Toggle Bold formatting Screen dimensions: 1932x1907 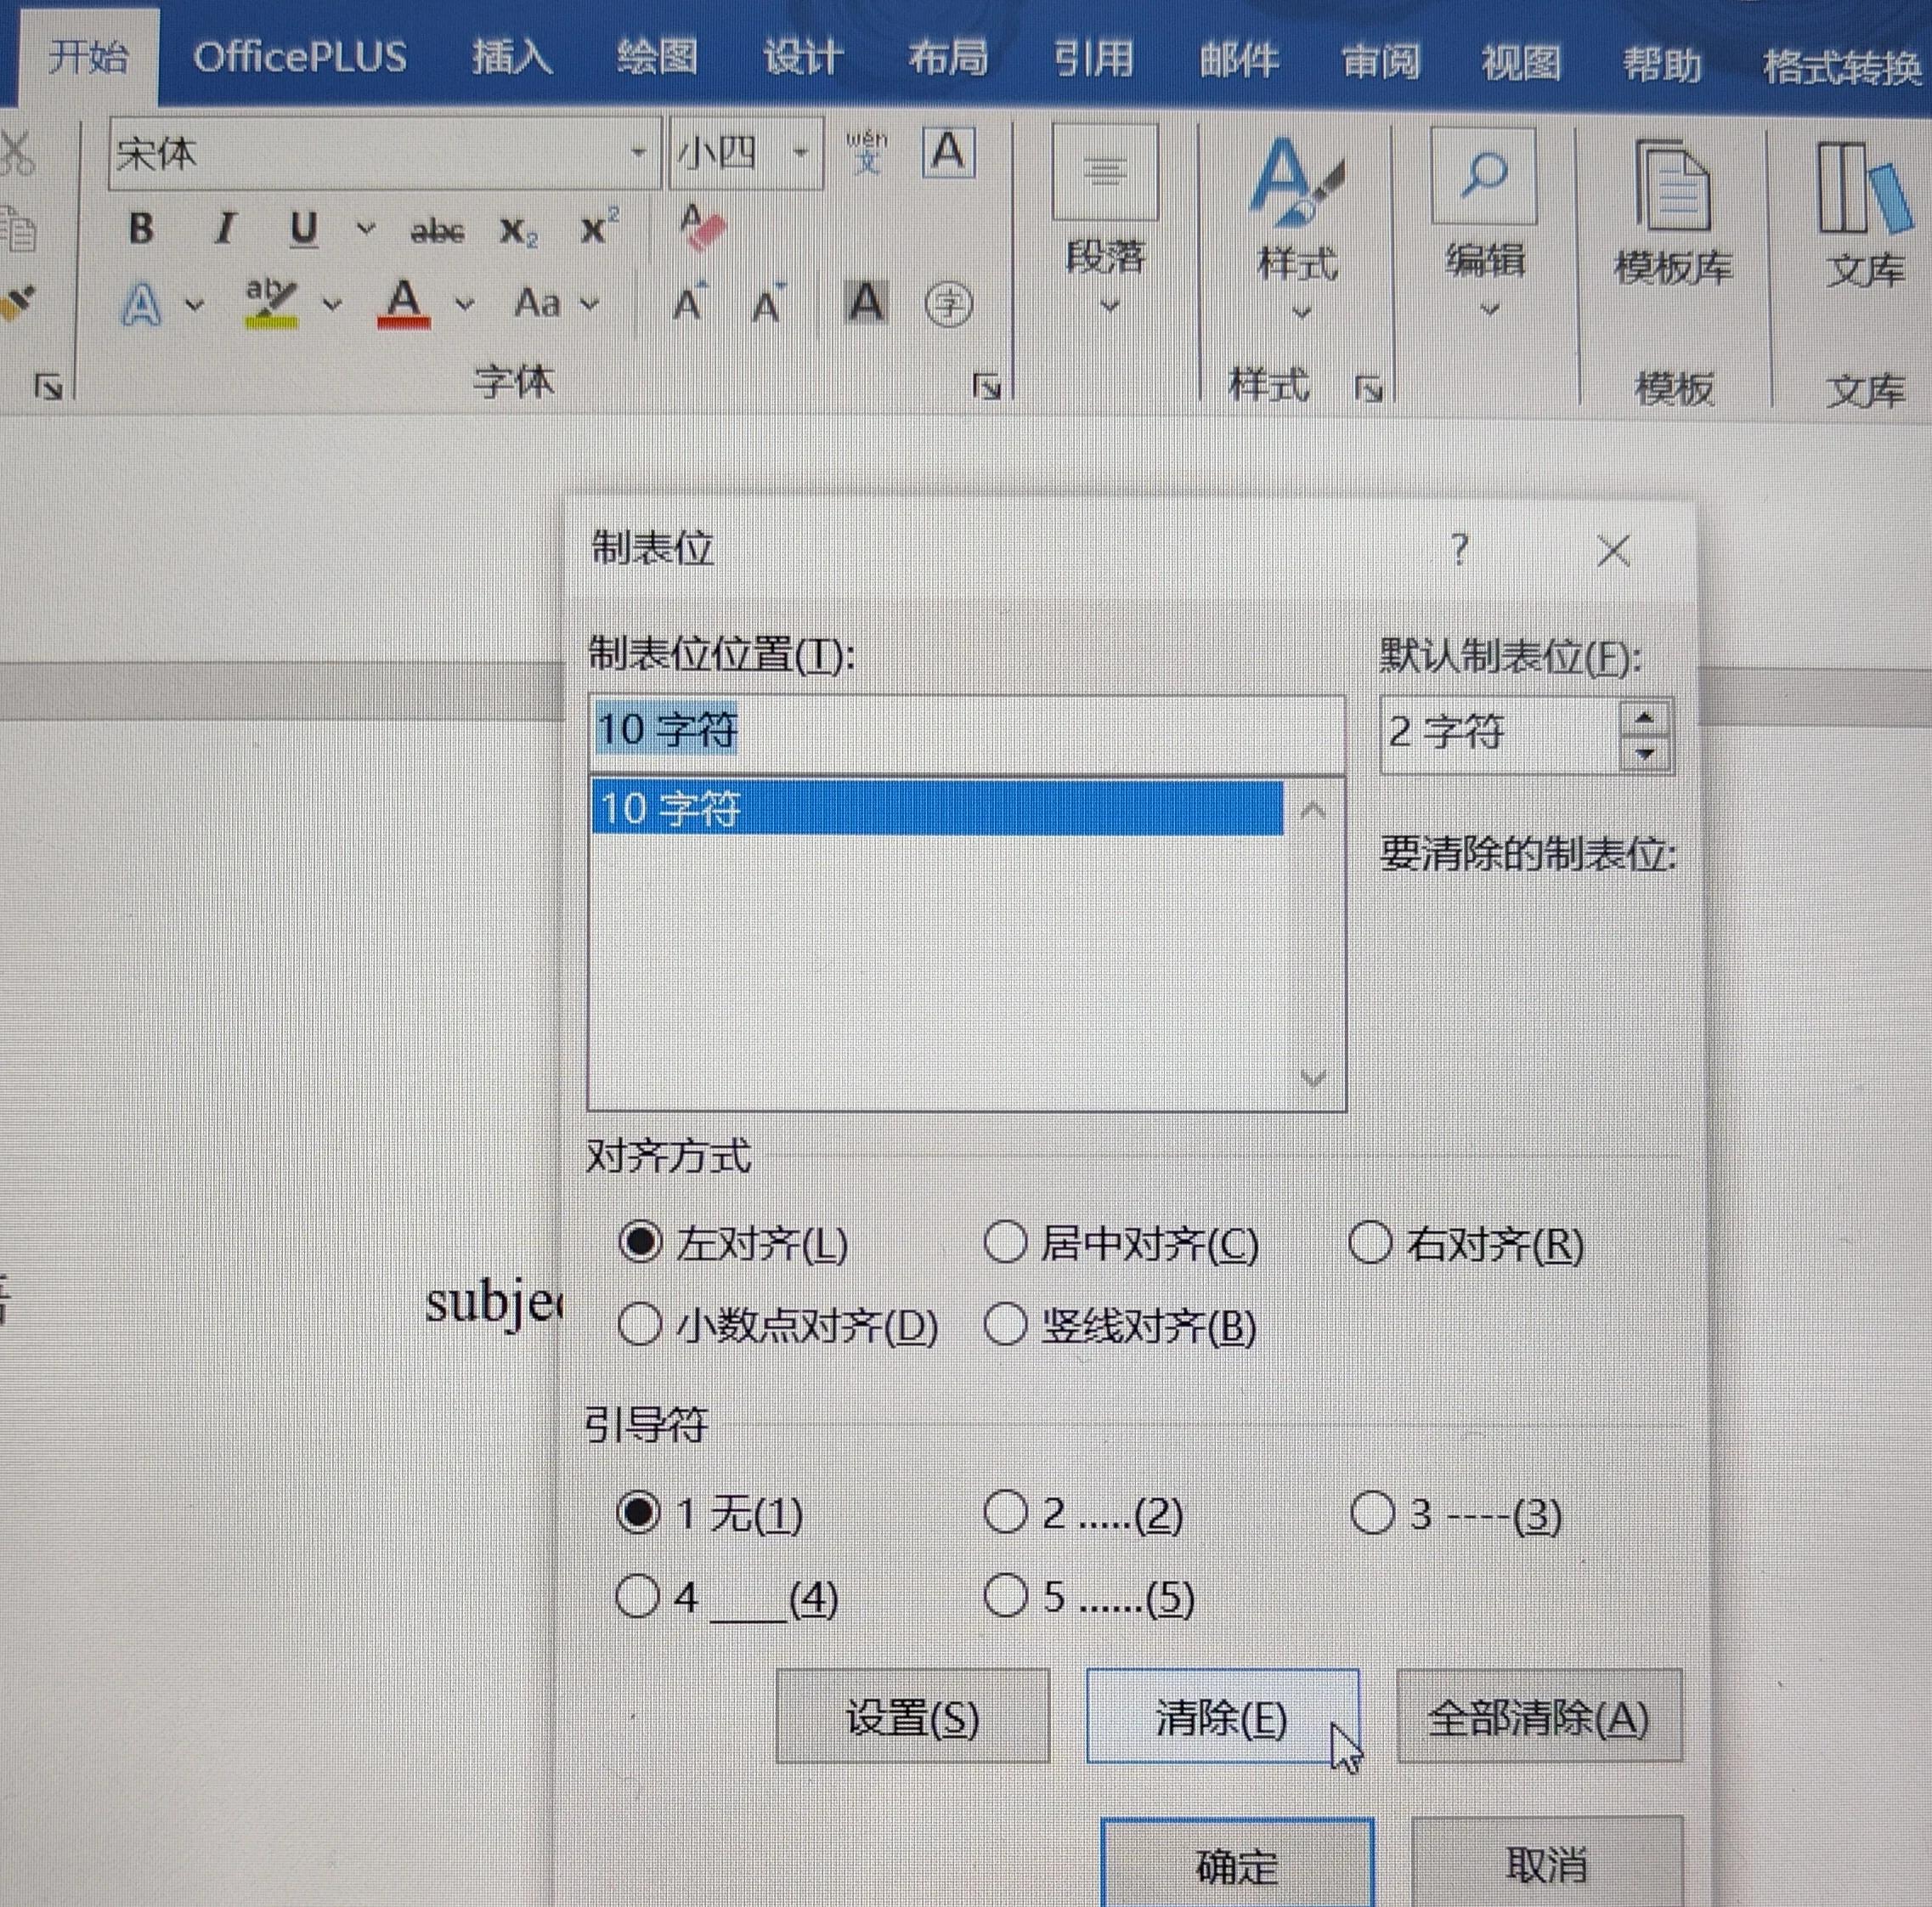coord(141,229)
